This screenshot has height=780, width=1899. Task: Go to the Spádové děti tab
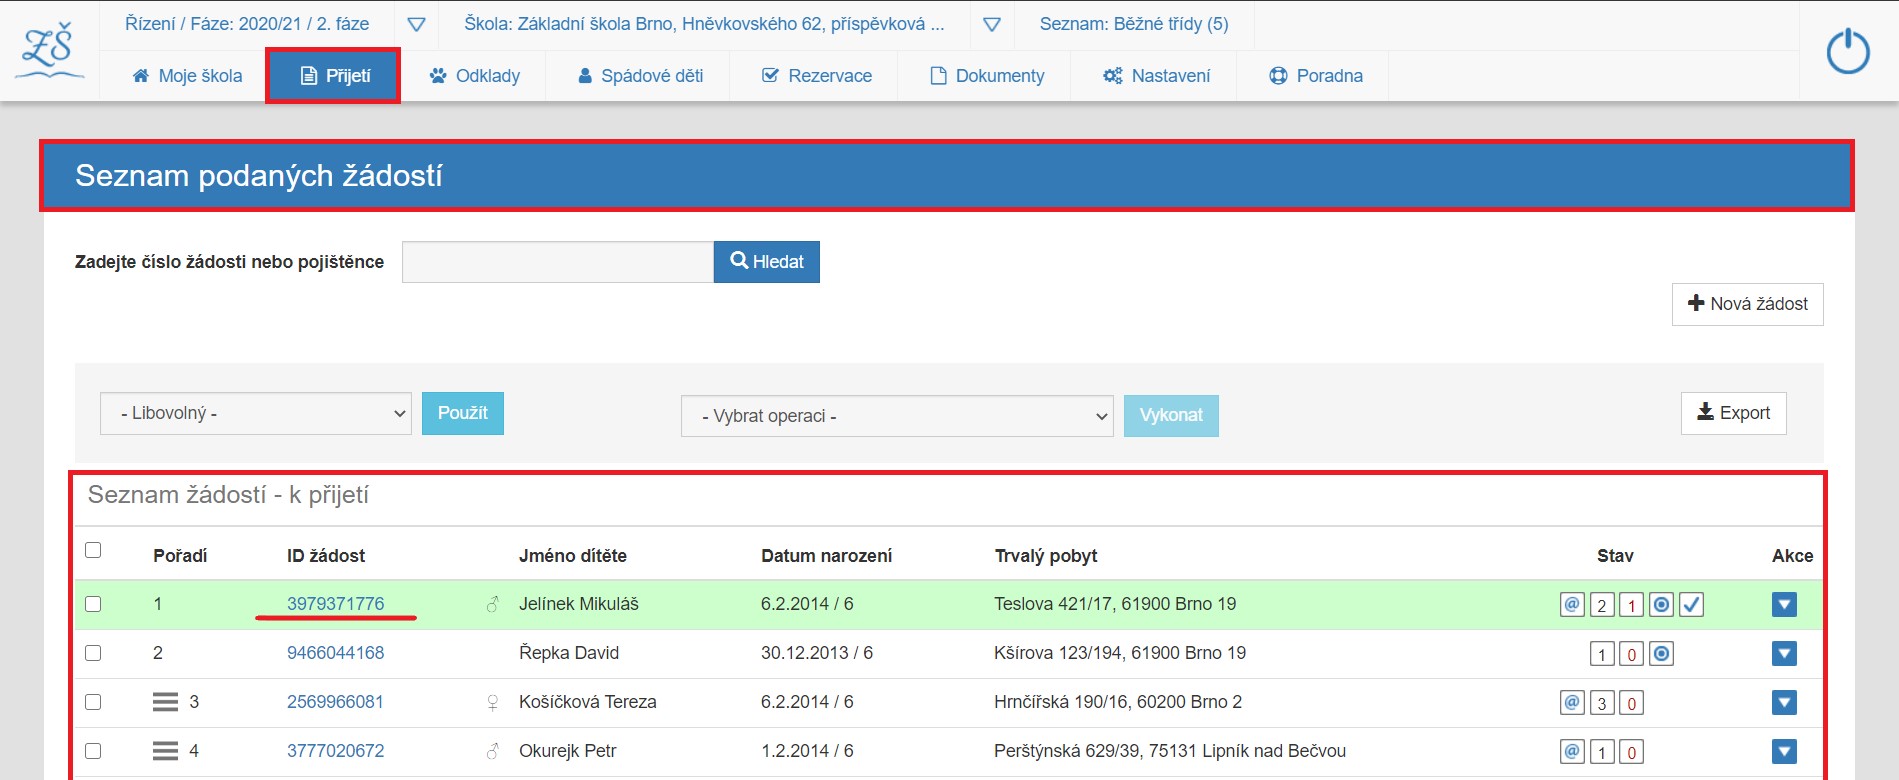(640, 76)
